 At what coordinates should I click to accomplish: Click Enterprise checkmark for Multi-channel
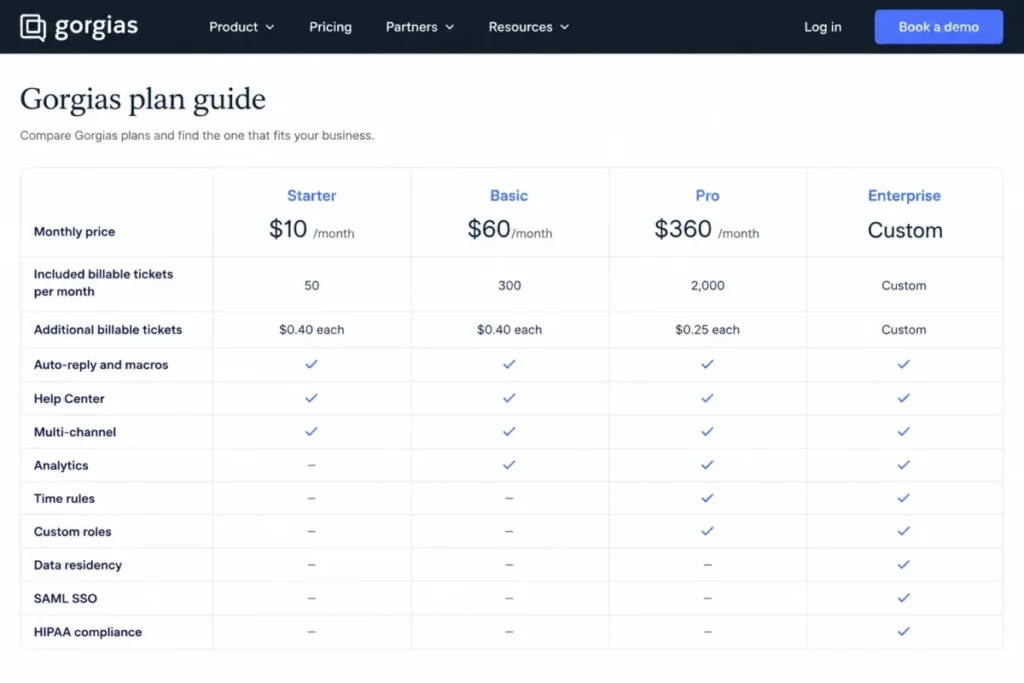(903, 432)
